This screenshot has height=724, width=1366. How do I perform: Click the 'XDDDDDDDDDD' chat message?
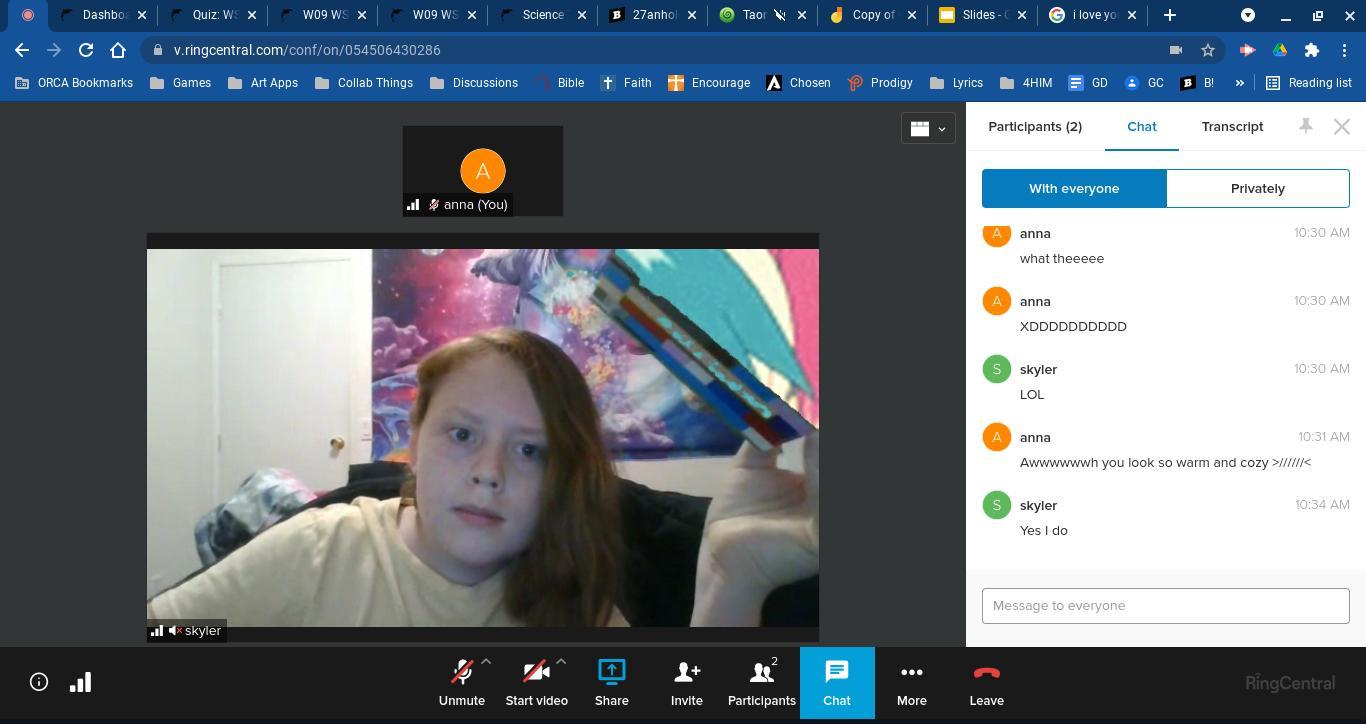coord(1073,327)
